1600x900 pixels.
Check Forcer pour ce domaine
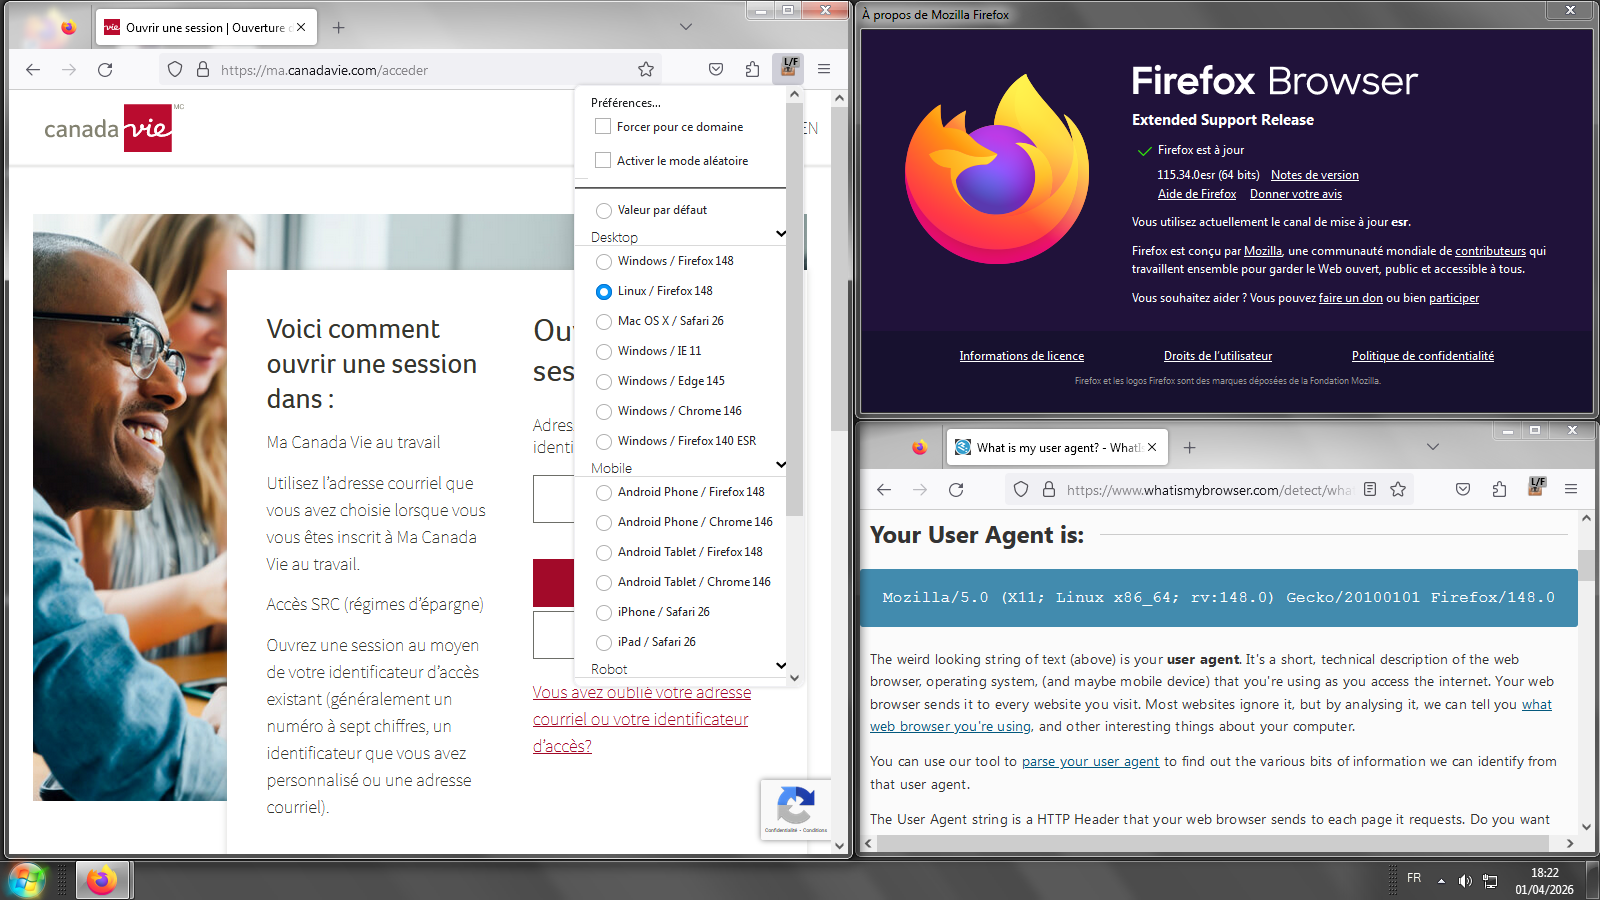pos(603,127)
